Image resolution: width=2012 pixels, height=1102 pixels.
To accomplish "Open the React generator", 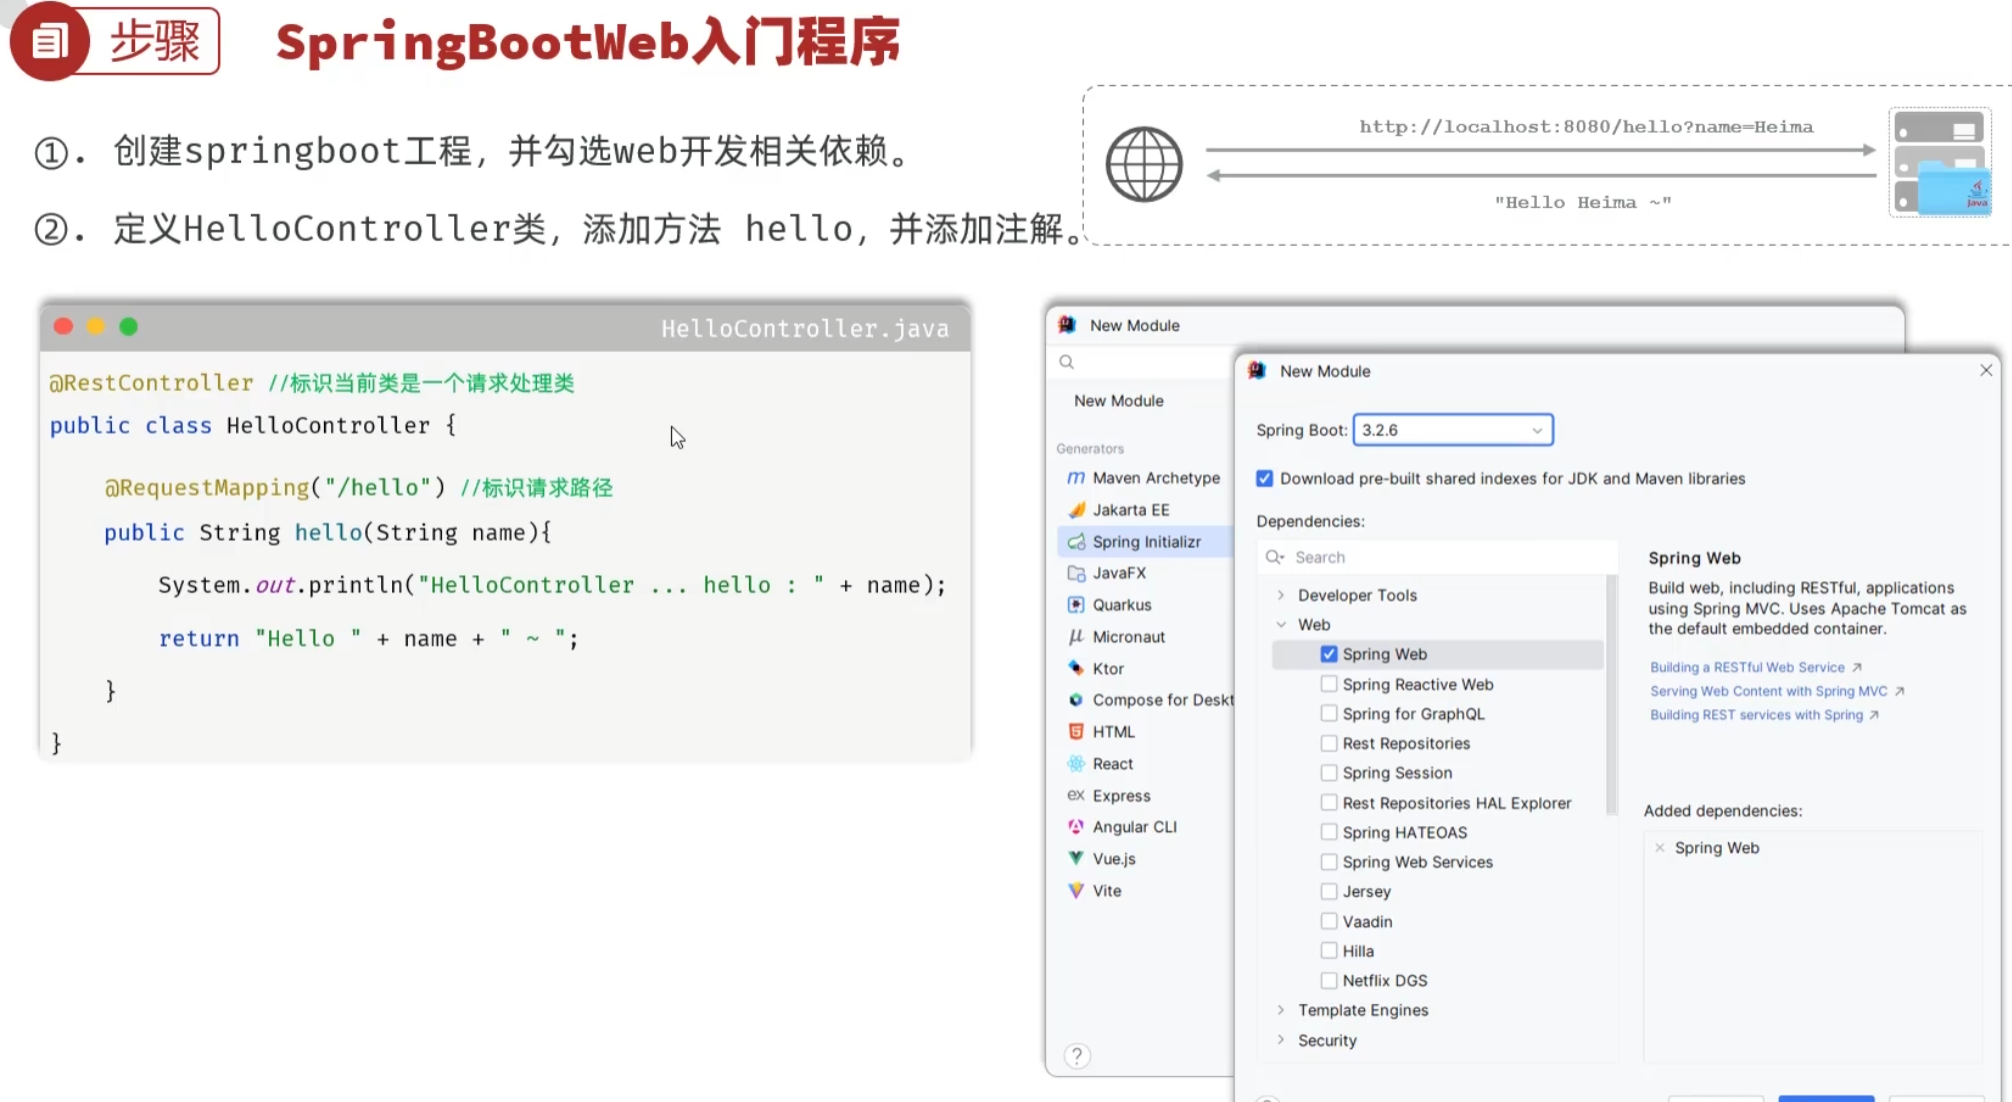I will point(1113,763).
